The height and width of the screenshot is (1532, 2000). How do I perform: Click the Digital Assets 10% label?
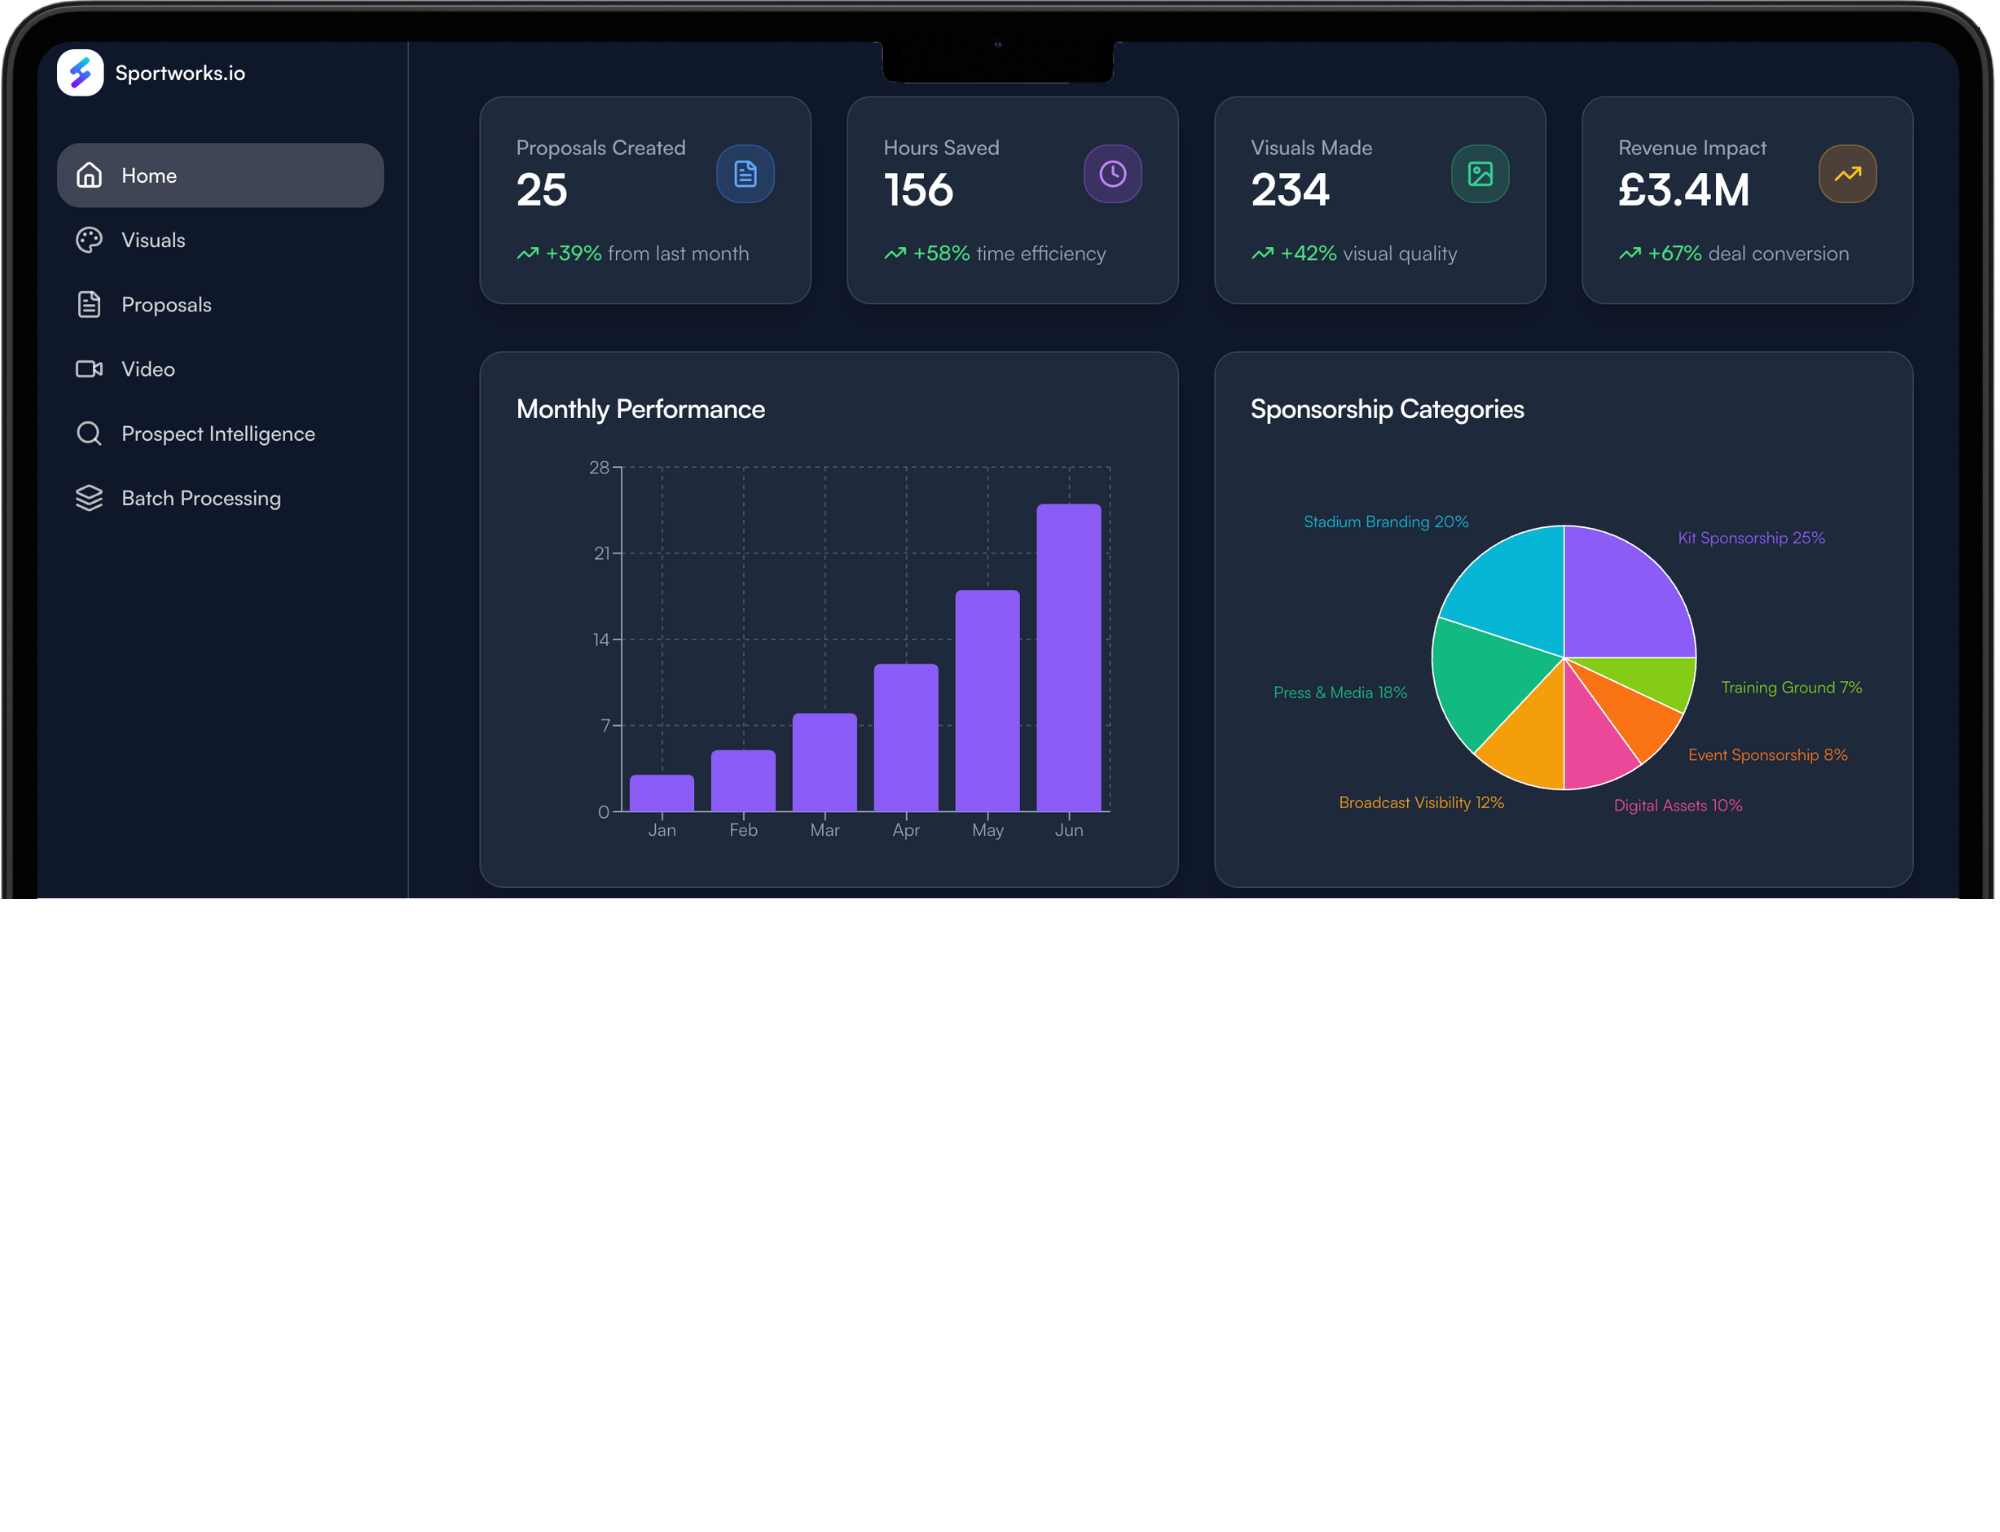[1677, 806]
